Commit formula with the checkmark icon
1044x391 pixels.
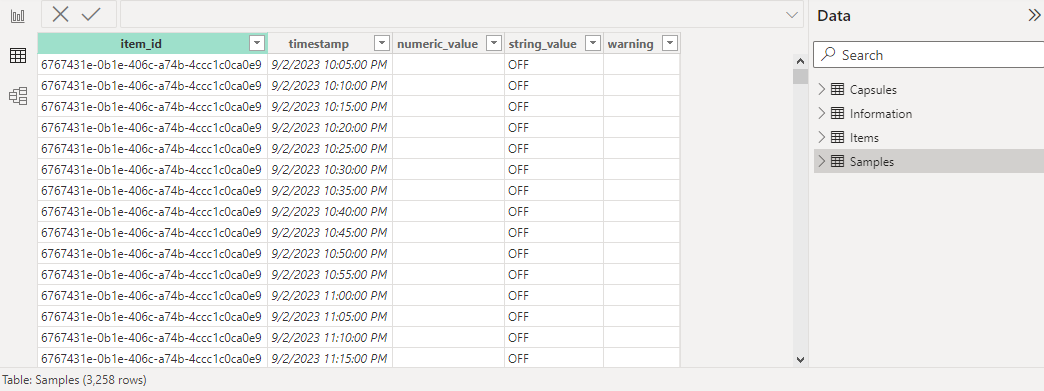[91, 14]
